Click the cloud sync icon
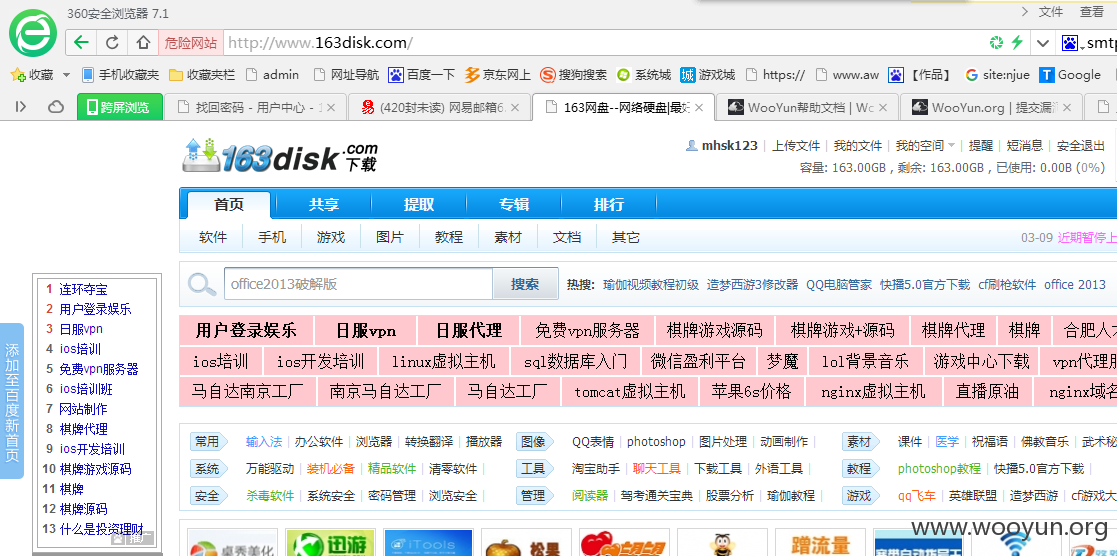Viewport: 1117px width, 556px height. (56, 107)
